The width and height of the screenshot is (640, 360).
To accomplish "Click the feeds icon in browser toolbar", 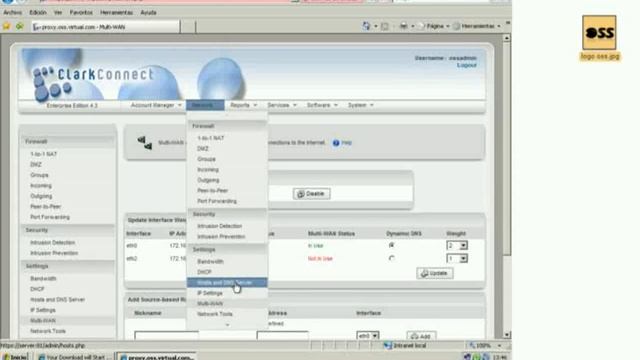I will [x=384, y=26].
